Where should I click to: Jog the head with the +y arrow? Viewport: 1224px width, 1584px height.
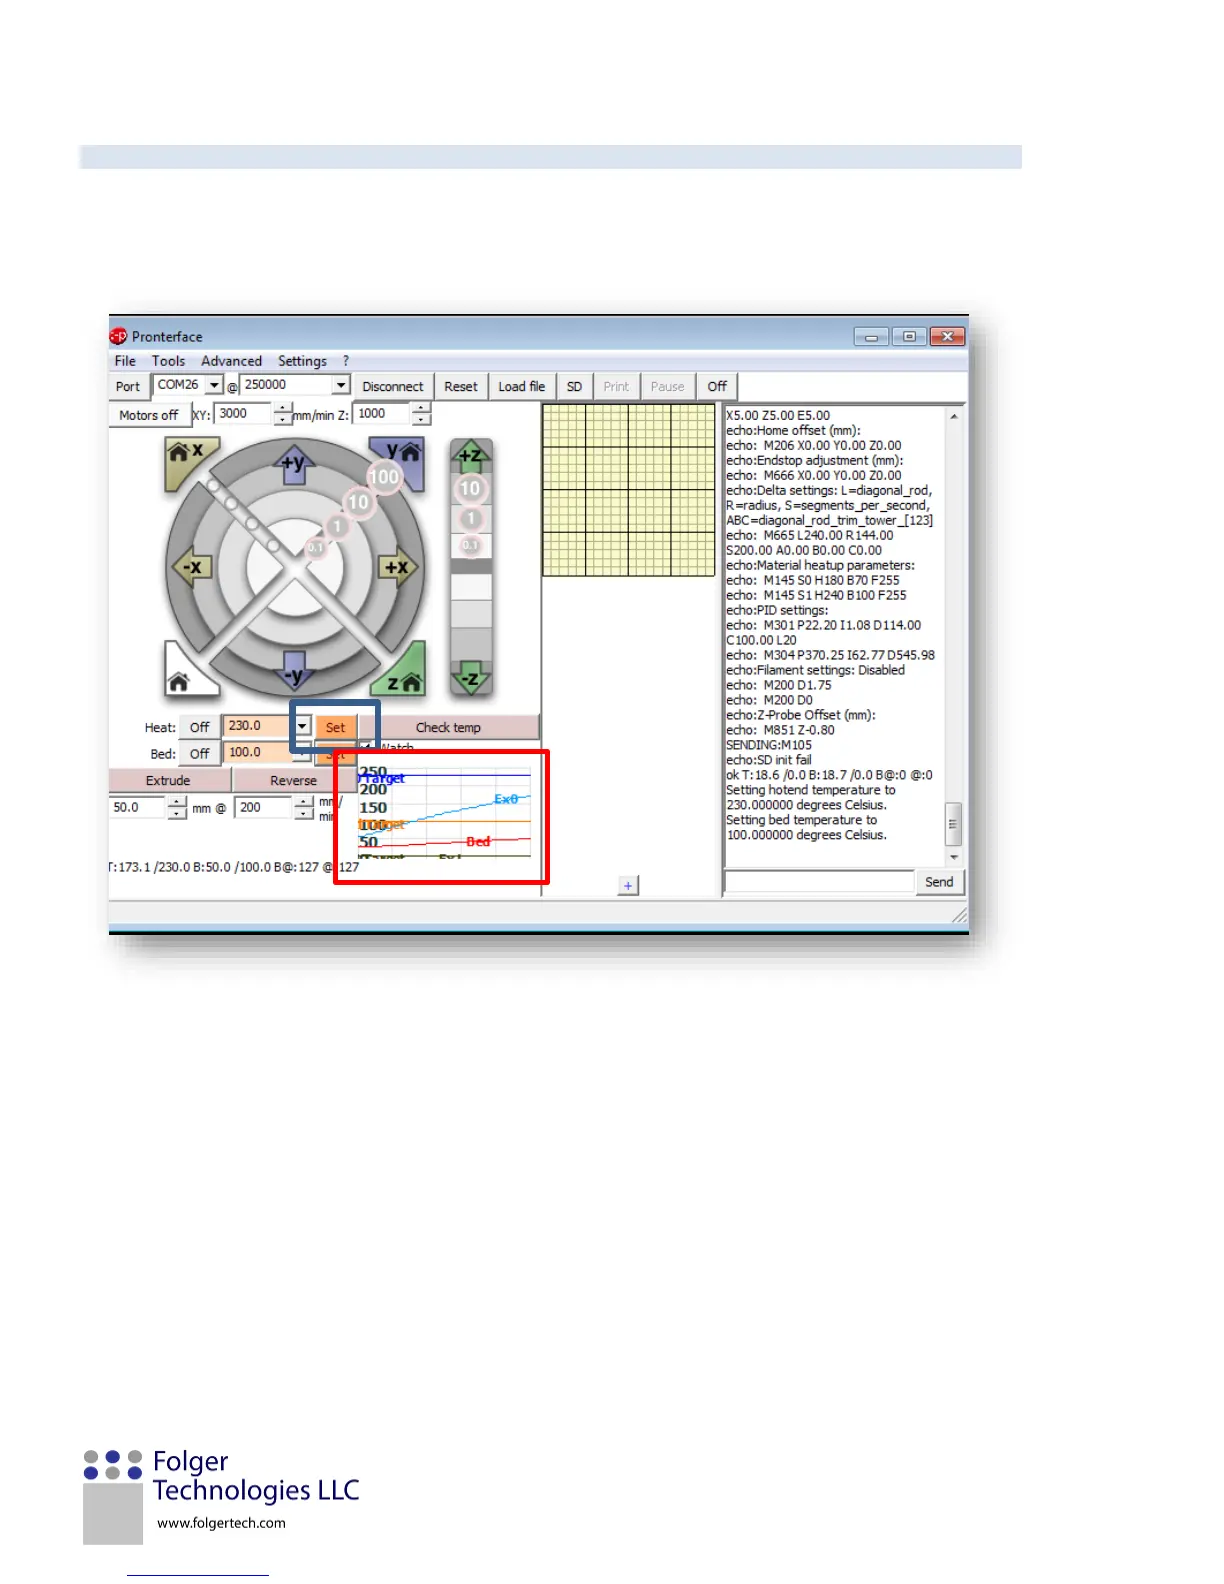tap(294, 464)
